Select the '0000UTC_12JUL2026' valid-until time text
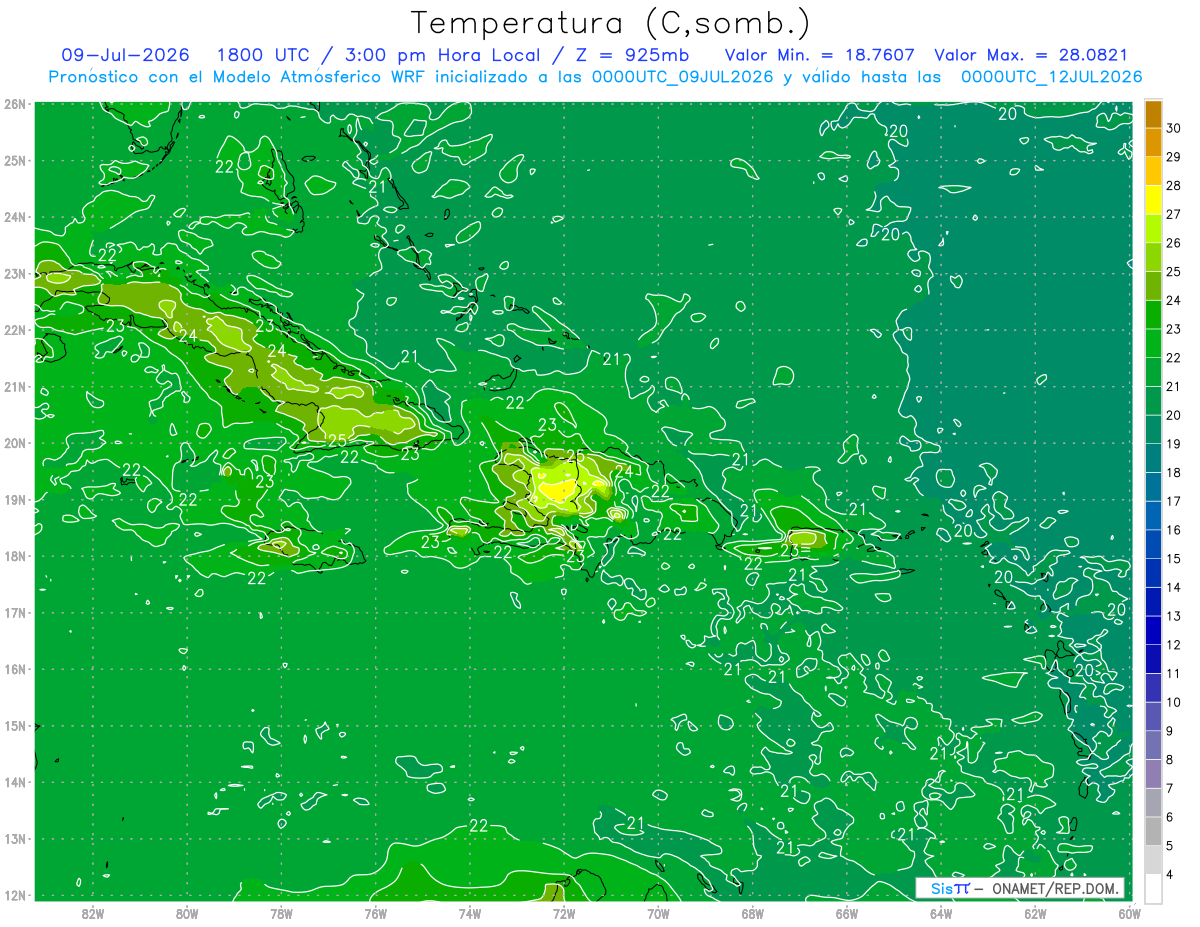This screenshot has width=1200, height=927. click(x=1052, y=77)
